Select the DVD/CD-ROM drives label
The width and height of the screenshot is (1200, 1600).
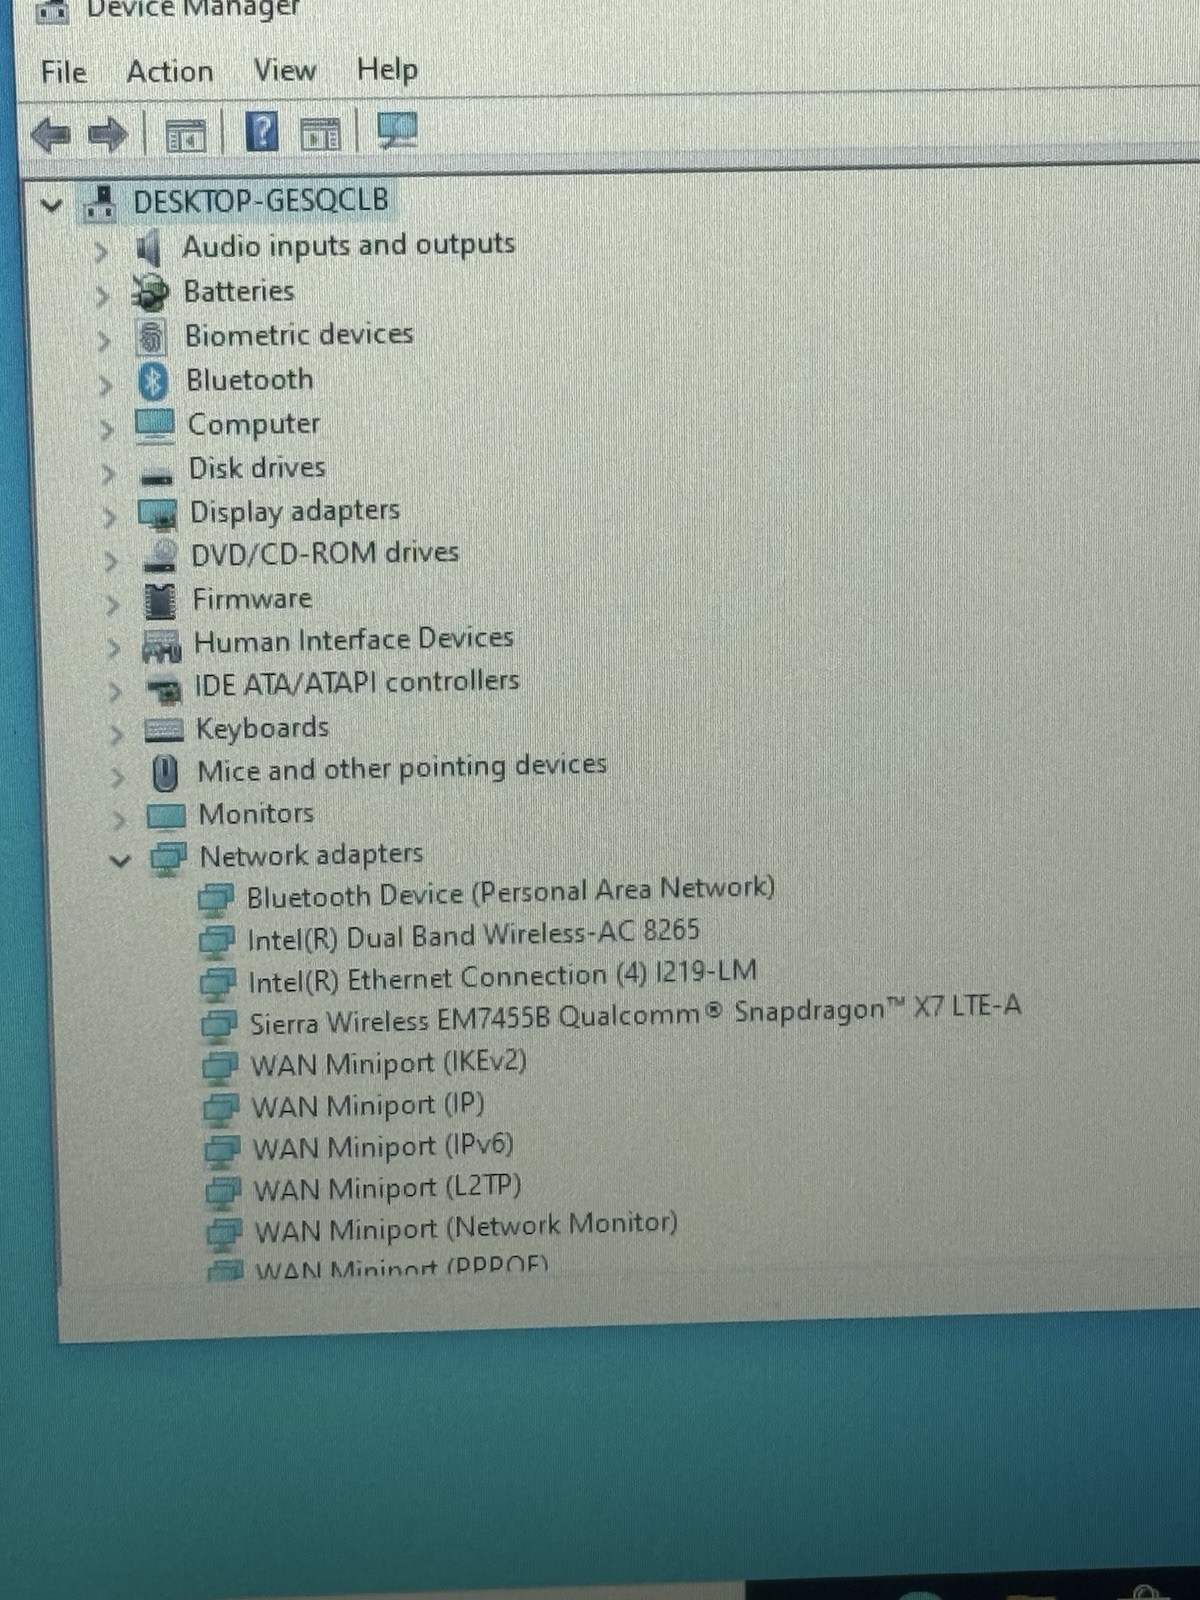click(x=325, y=553)
